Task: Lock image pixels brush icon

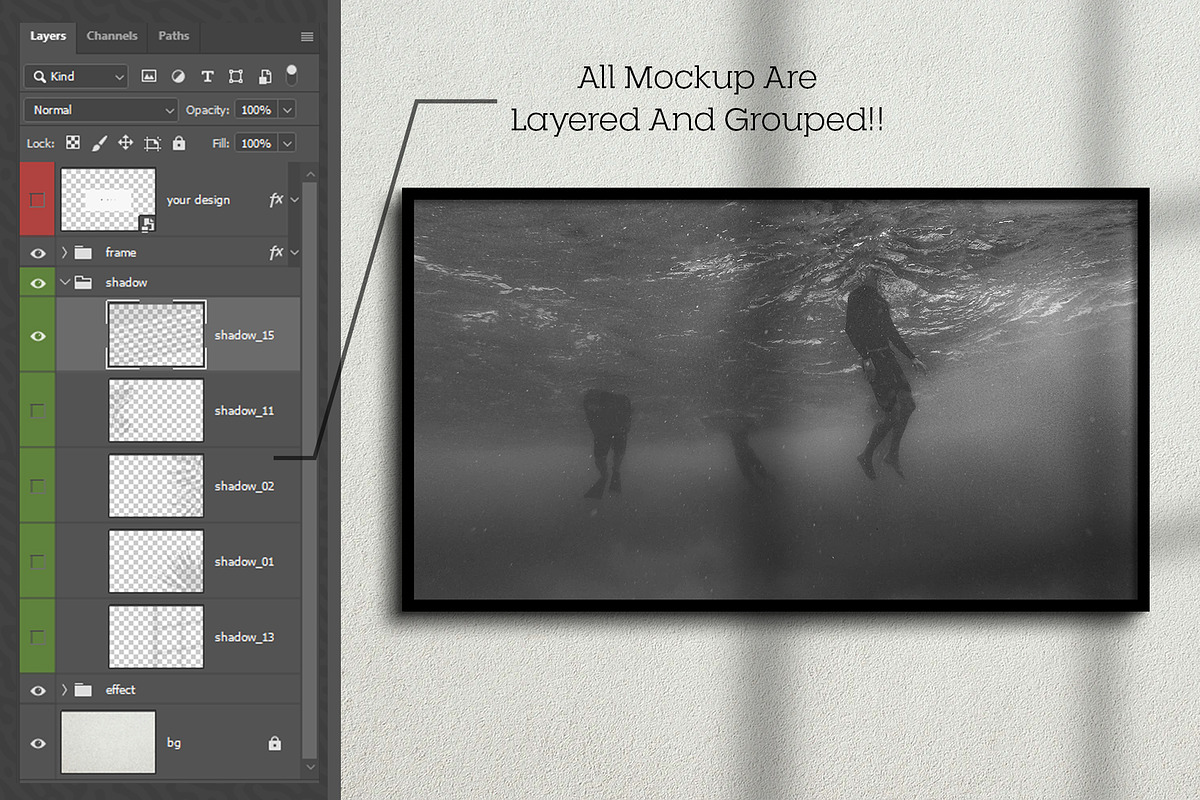Action: pyautogui.click(x=99, y=143)
